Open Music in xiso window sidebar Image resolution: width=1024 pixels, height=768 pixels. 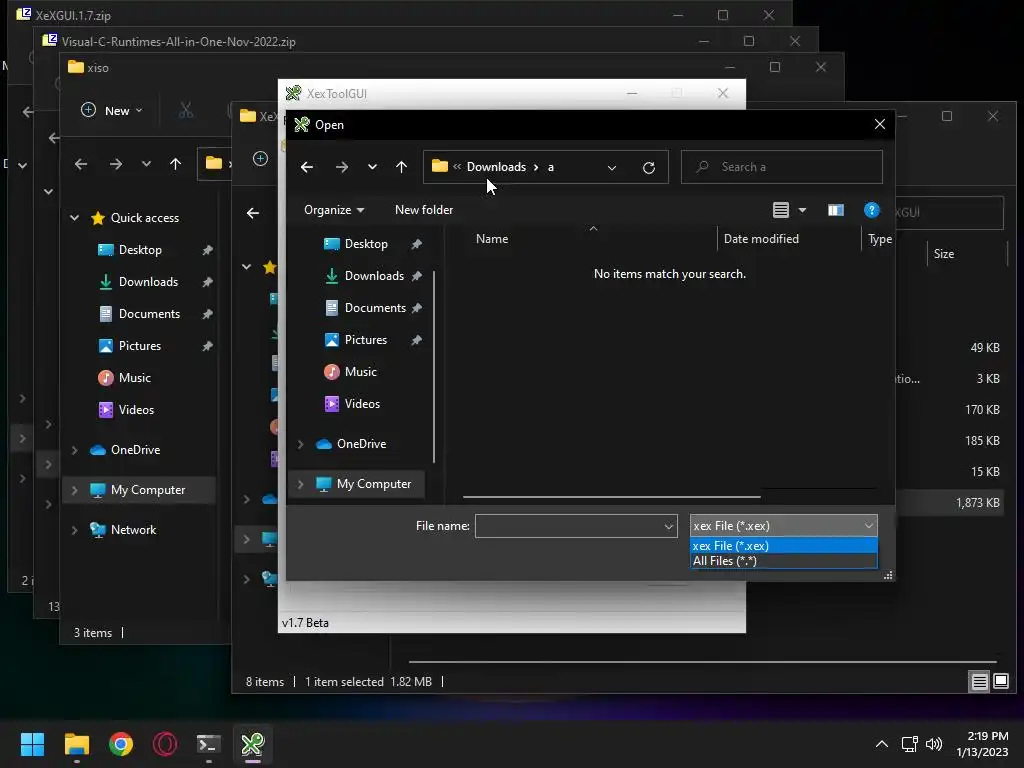pyautogui.click(x=135, y=378)
